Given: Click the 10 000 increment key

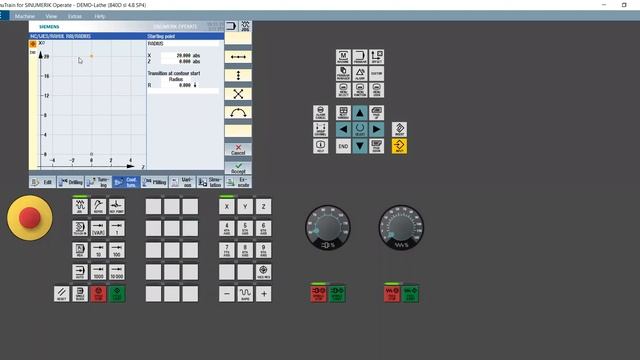Looking at the screenshot, I should click(117, 272).
